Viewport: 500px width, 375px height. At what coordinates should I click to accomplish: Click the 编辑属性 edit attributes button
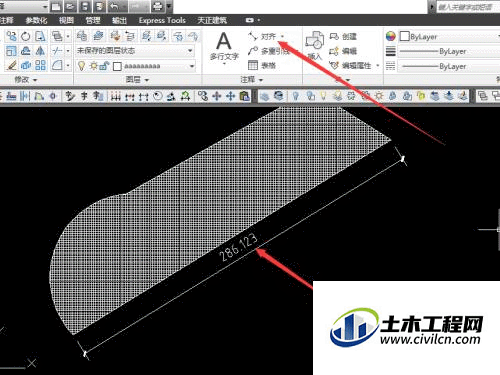(351, 66)
